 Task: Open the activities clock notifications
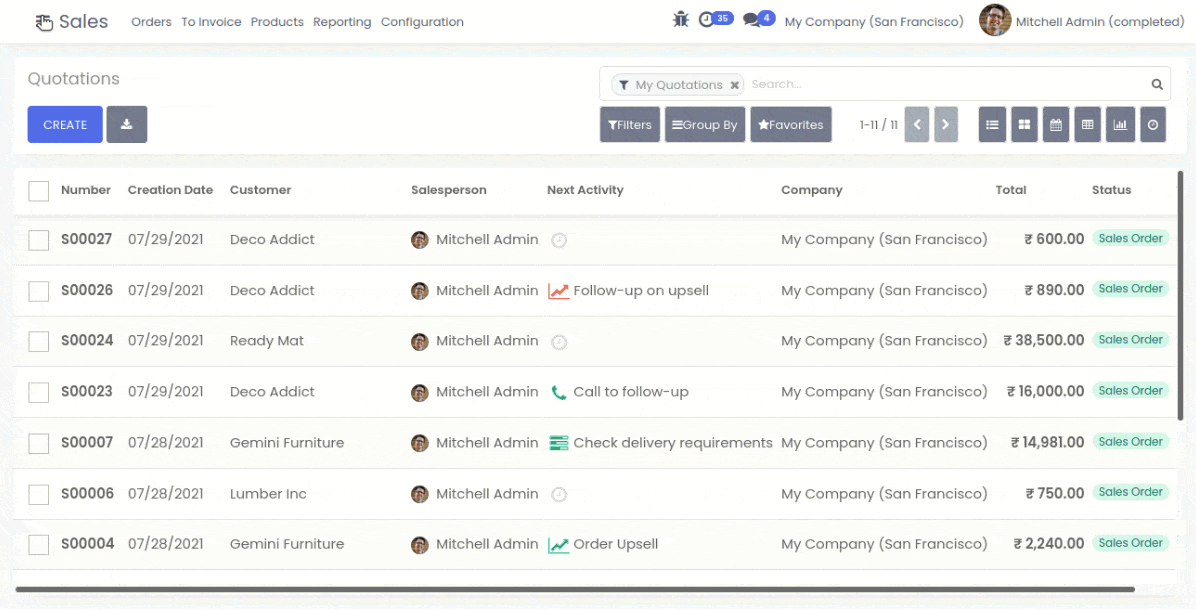click(x=714, y=19)
